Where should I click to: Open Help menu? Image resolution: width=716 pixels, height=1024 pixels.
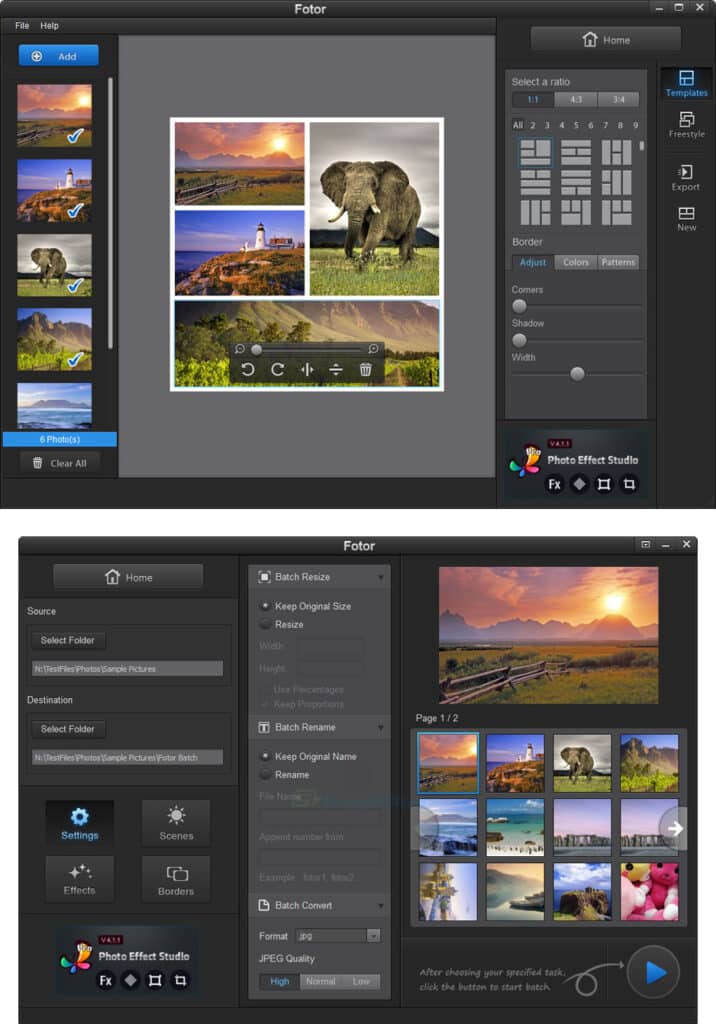50,25
